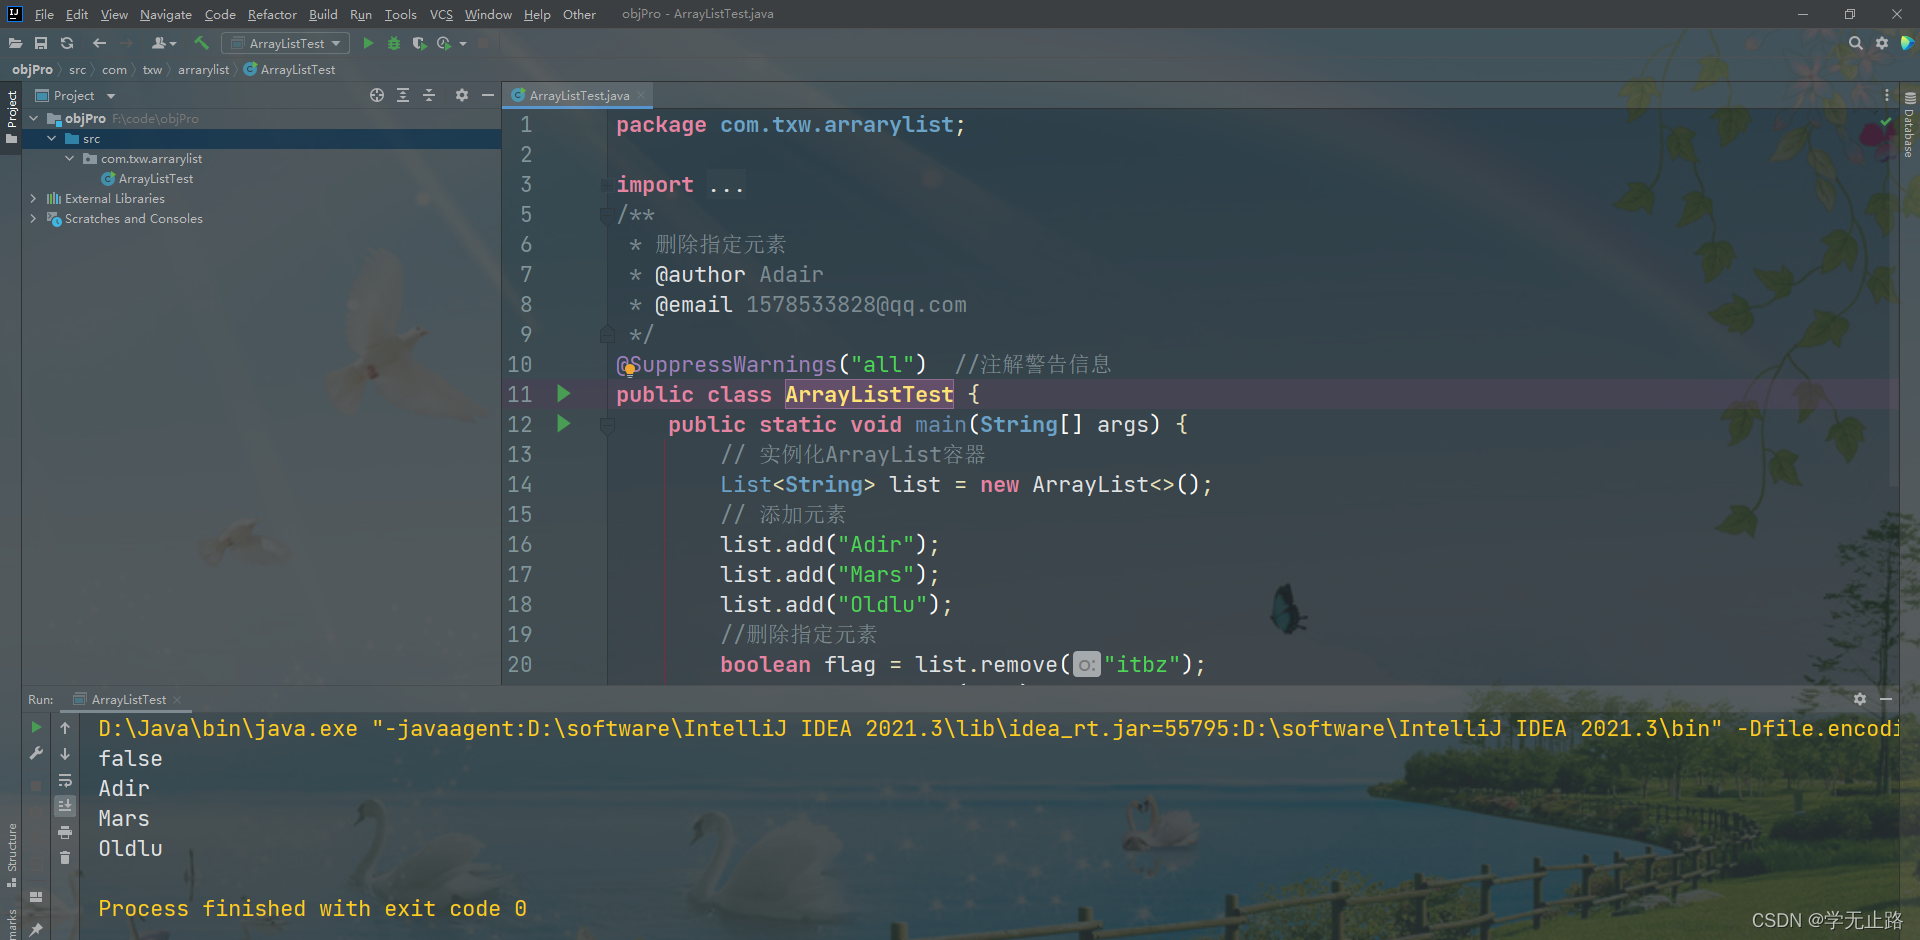1920x940 pixels.
Task: Expand Scratches and Consoles node
Action: (x=34, y=218)
